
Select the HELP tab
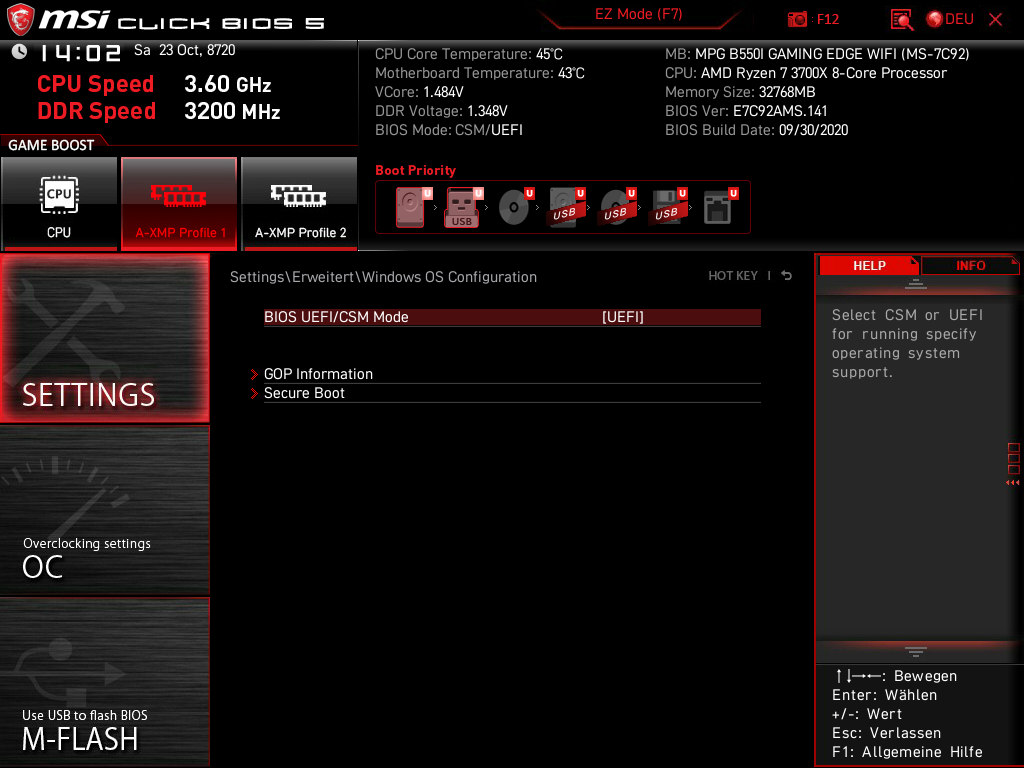click(x=869, y=265)
